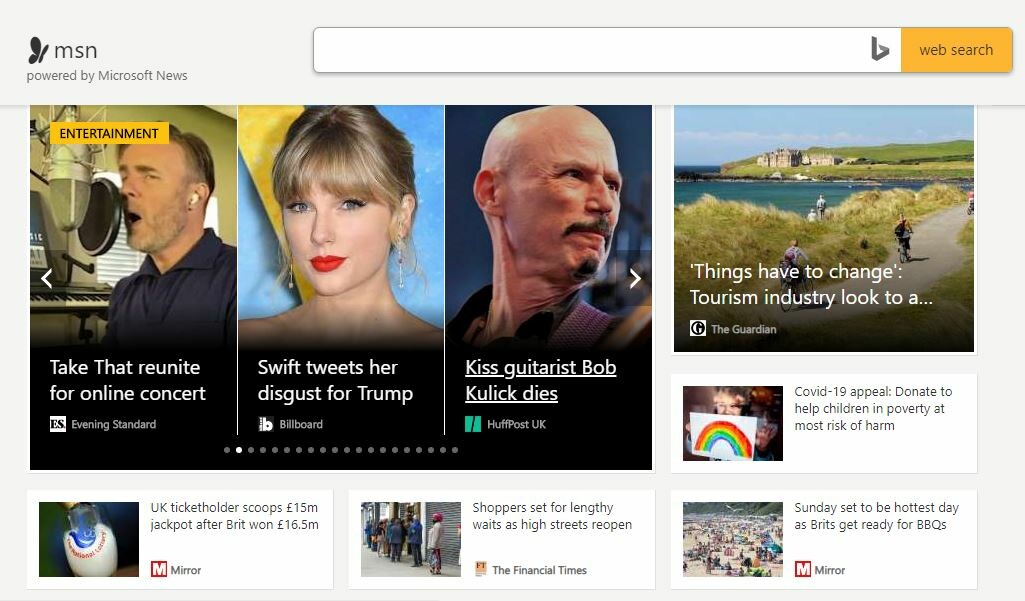This screenshot has height=601, width=1025.
Task: Open the Shoppers set for lengthy waits story
Action: coord(552,516)
